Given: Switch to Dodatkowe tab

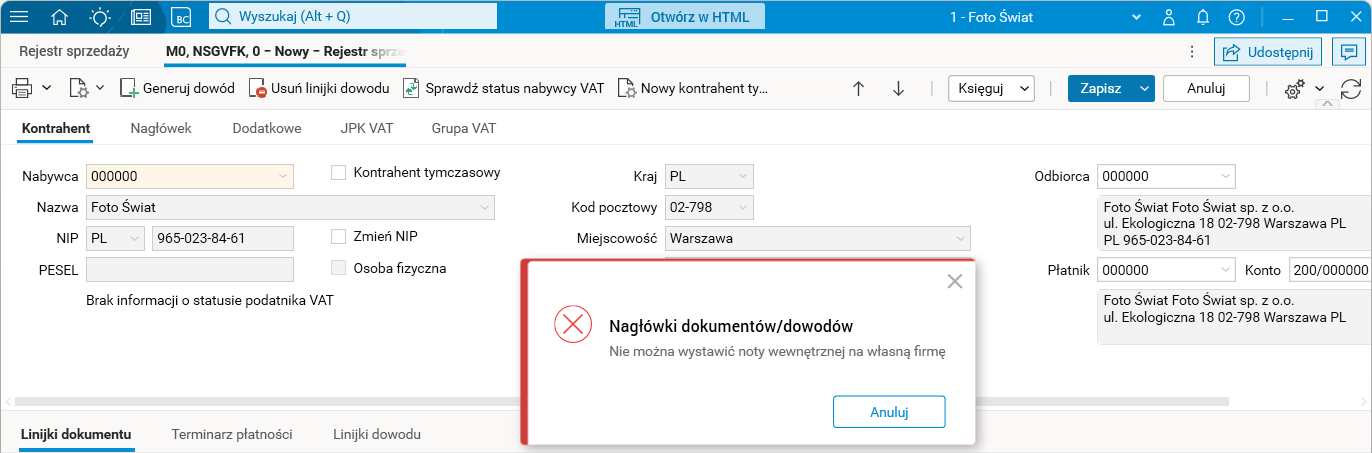Looking at the screenshot, I should click(266, 128).
